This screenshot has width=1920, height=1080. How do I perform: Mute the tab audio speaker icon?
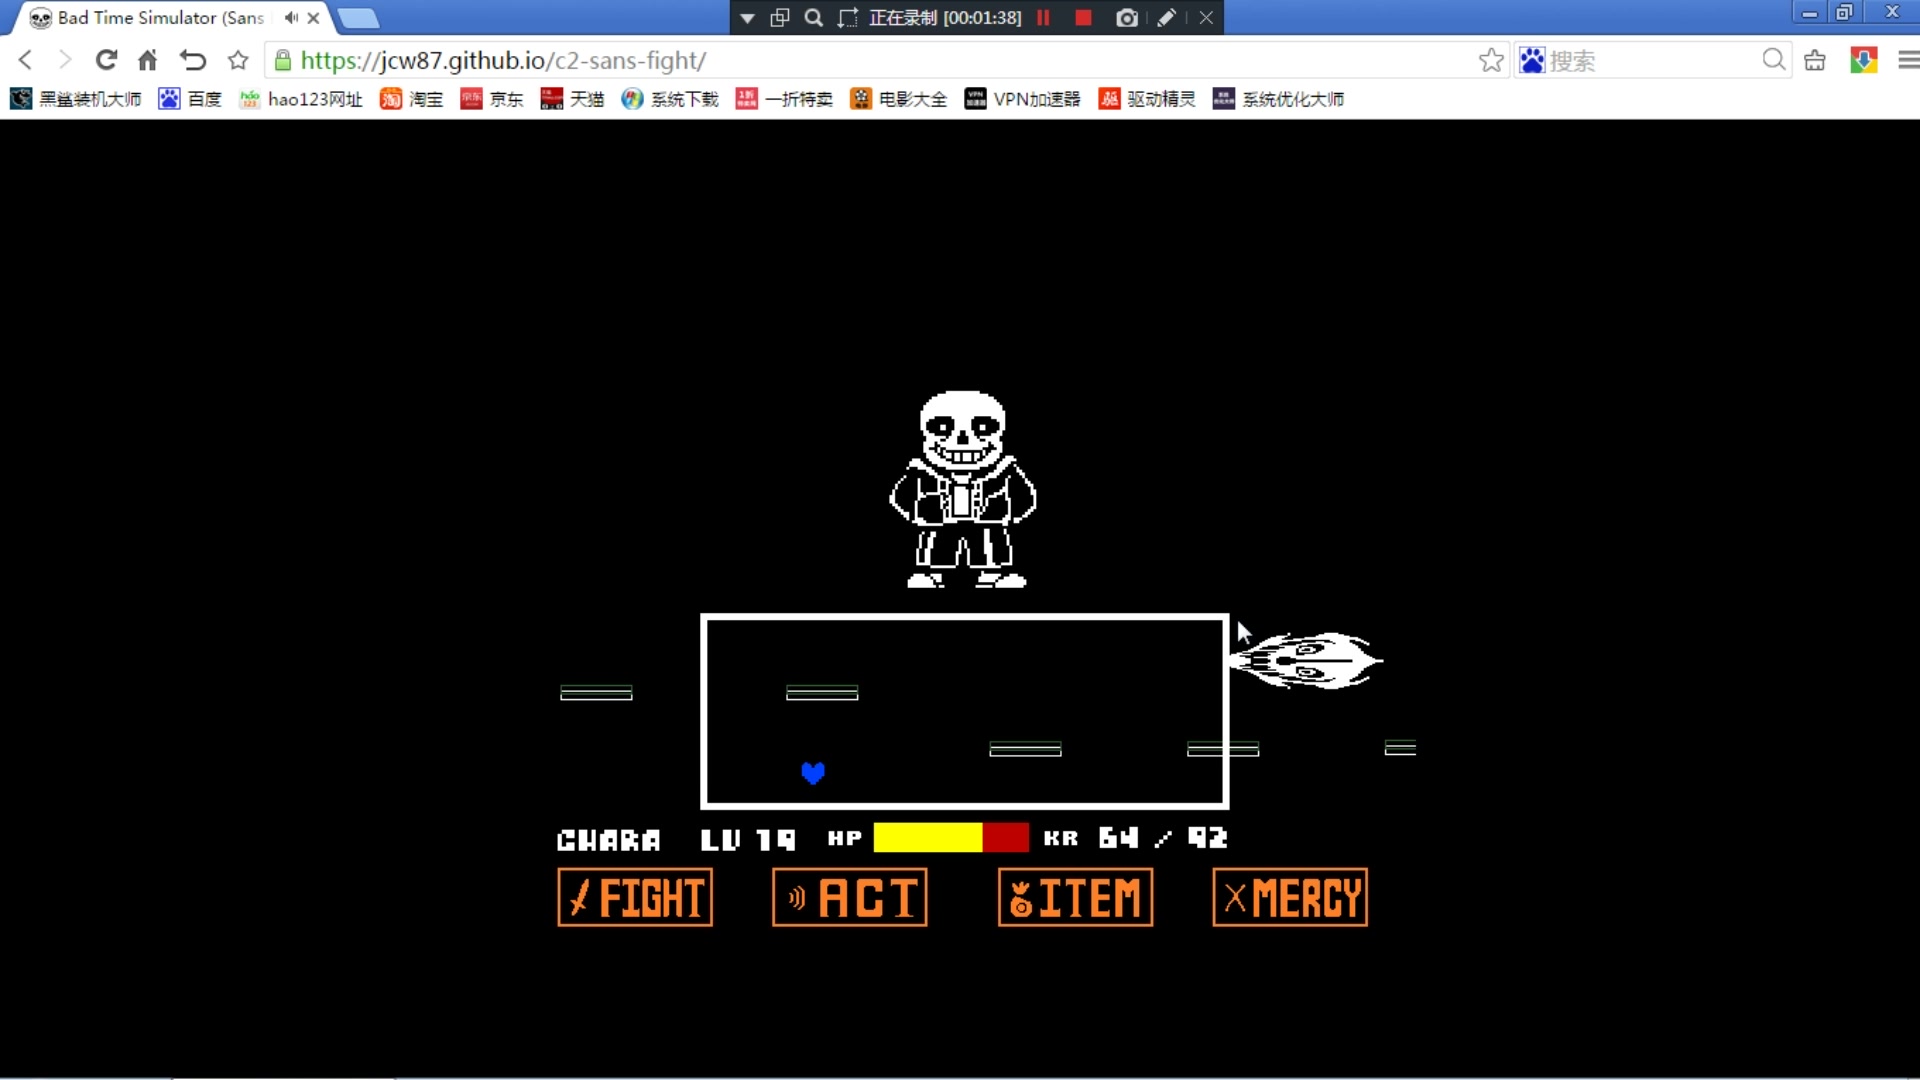tap(291, 17)
